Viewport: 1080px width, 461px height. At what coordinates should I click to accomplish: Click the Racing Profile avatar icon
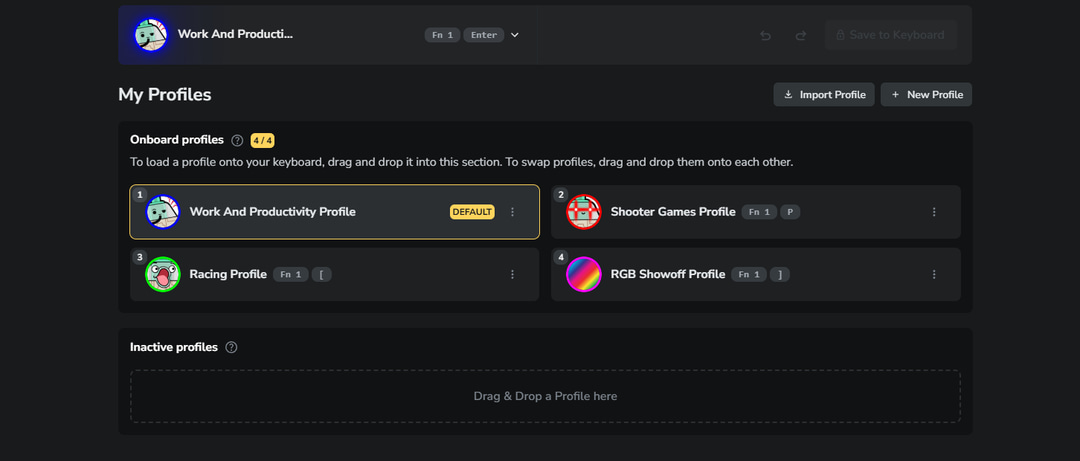click(x=162, y=274)
